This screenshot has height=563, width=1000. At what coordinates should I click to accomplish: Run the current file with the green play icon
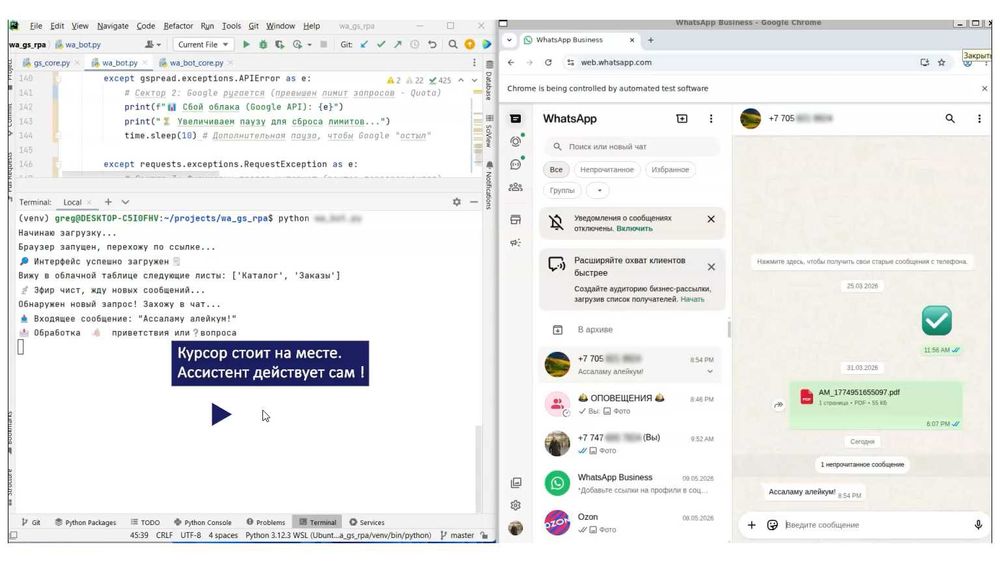pos(246,45)
